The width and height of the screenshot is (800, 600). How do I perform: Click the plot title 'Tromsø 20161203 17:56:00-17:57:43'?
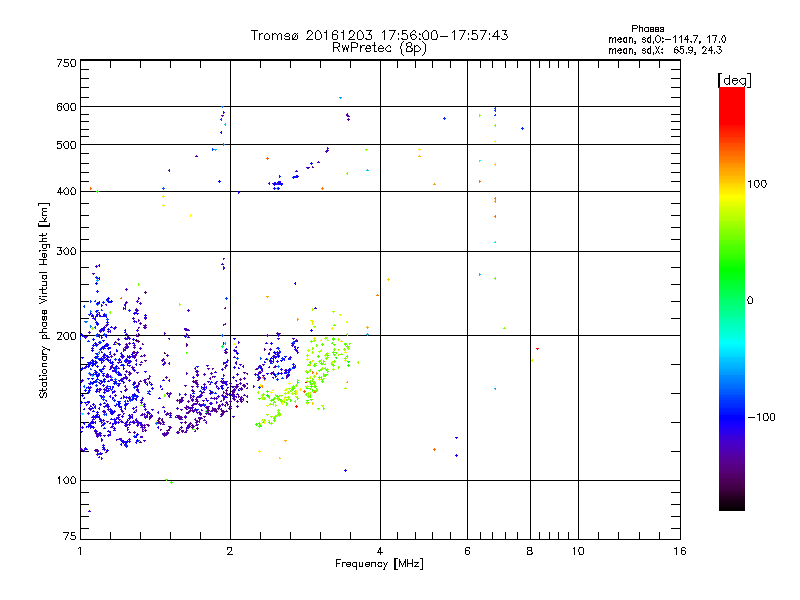[380, 35]
